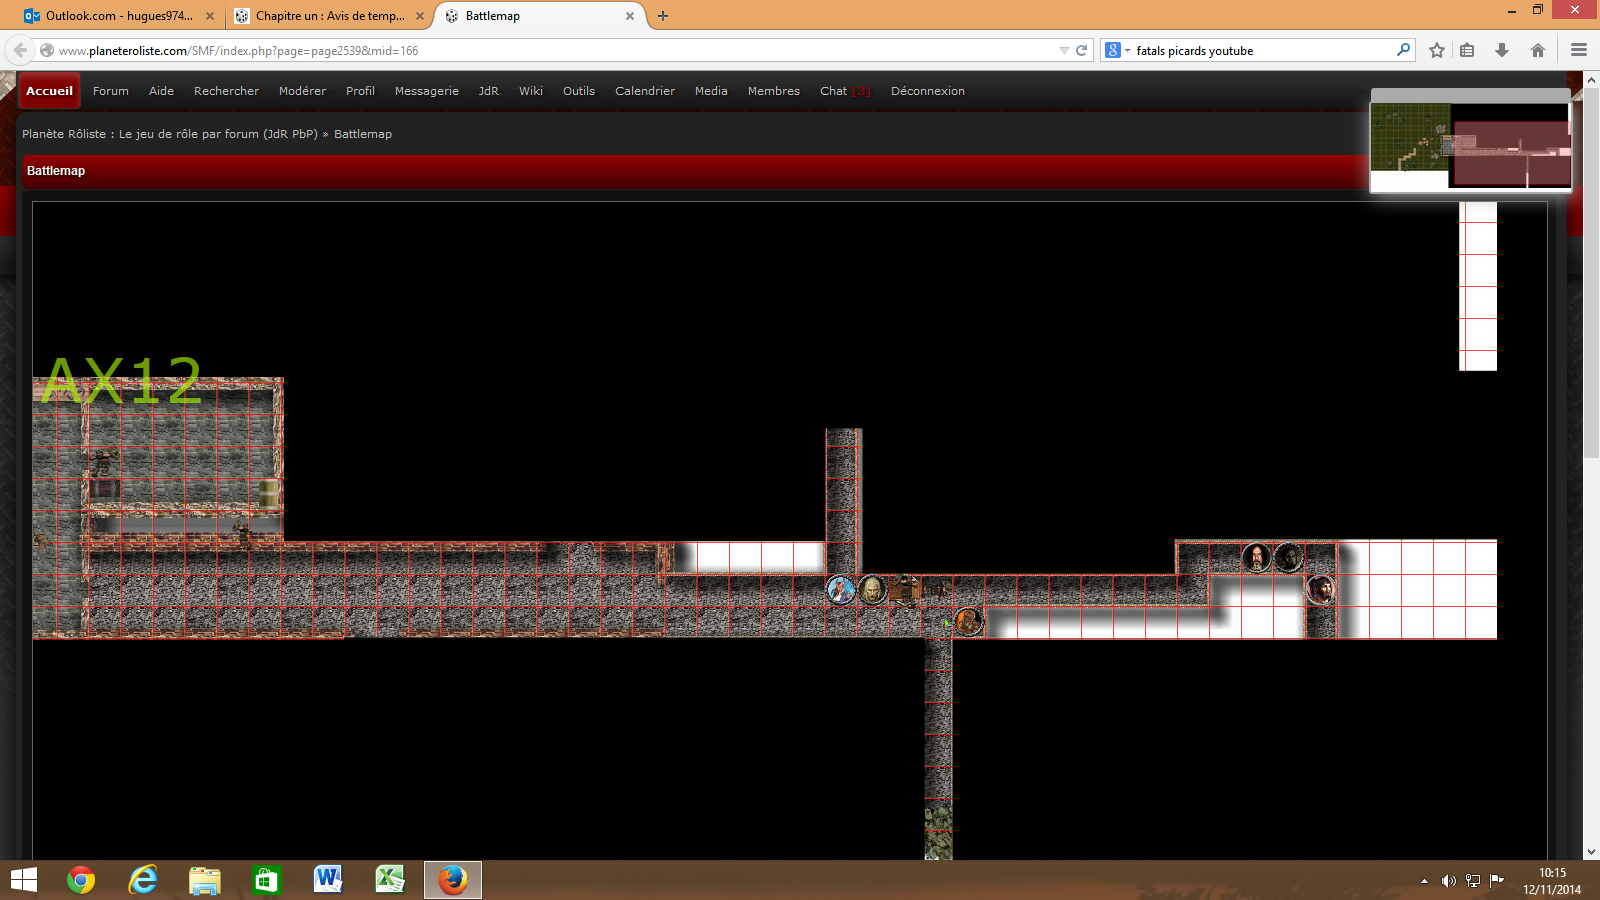Expand the URL history dropdown arrow

(1064, 50)
